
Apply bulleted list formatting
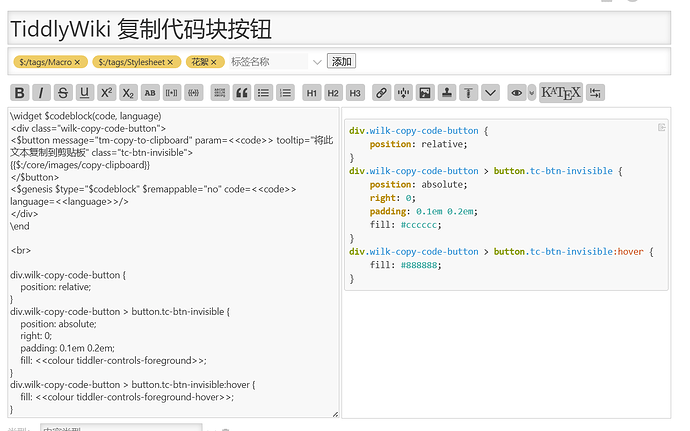263,93
